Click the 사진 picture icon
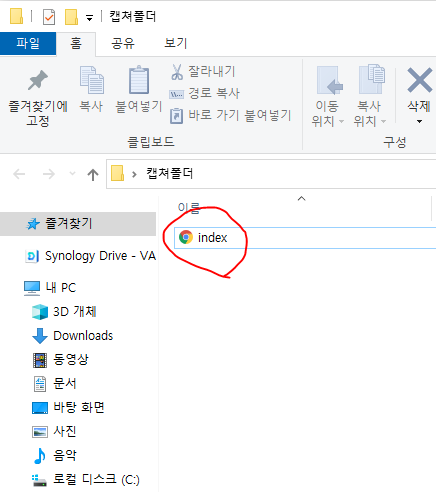The height and width of the screenshot is (492, 436). [40, 432]
